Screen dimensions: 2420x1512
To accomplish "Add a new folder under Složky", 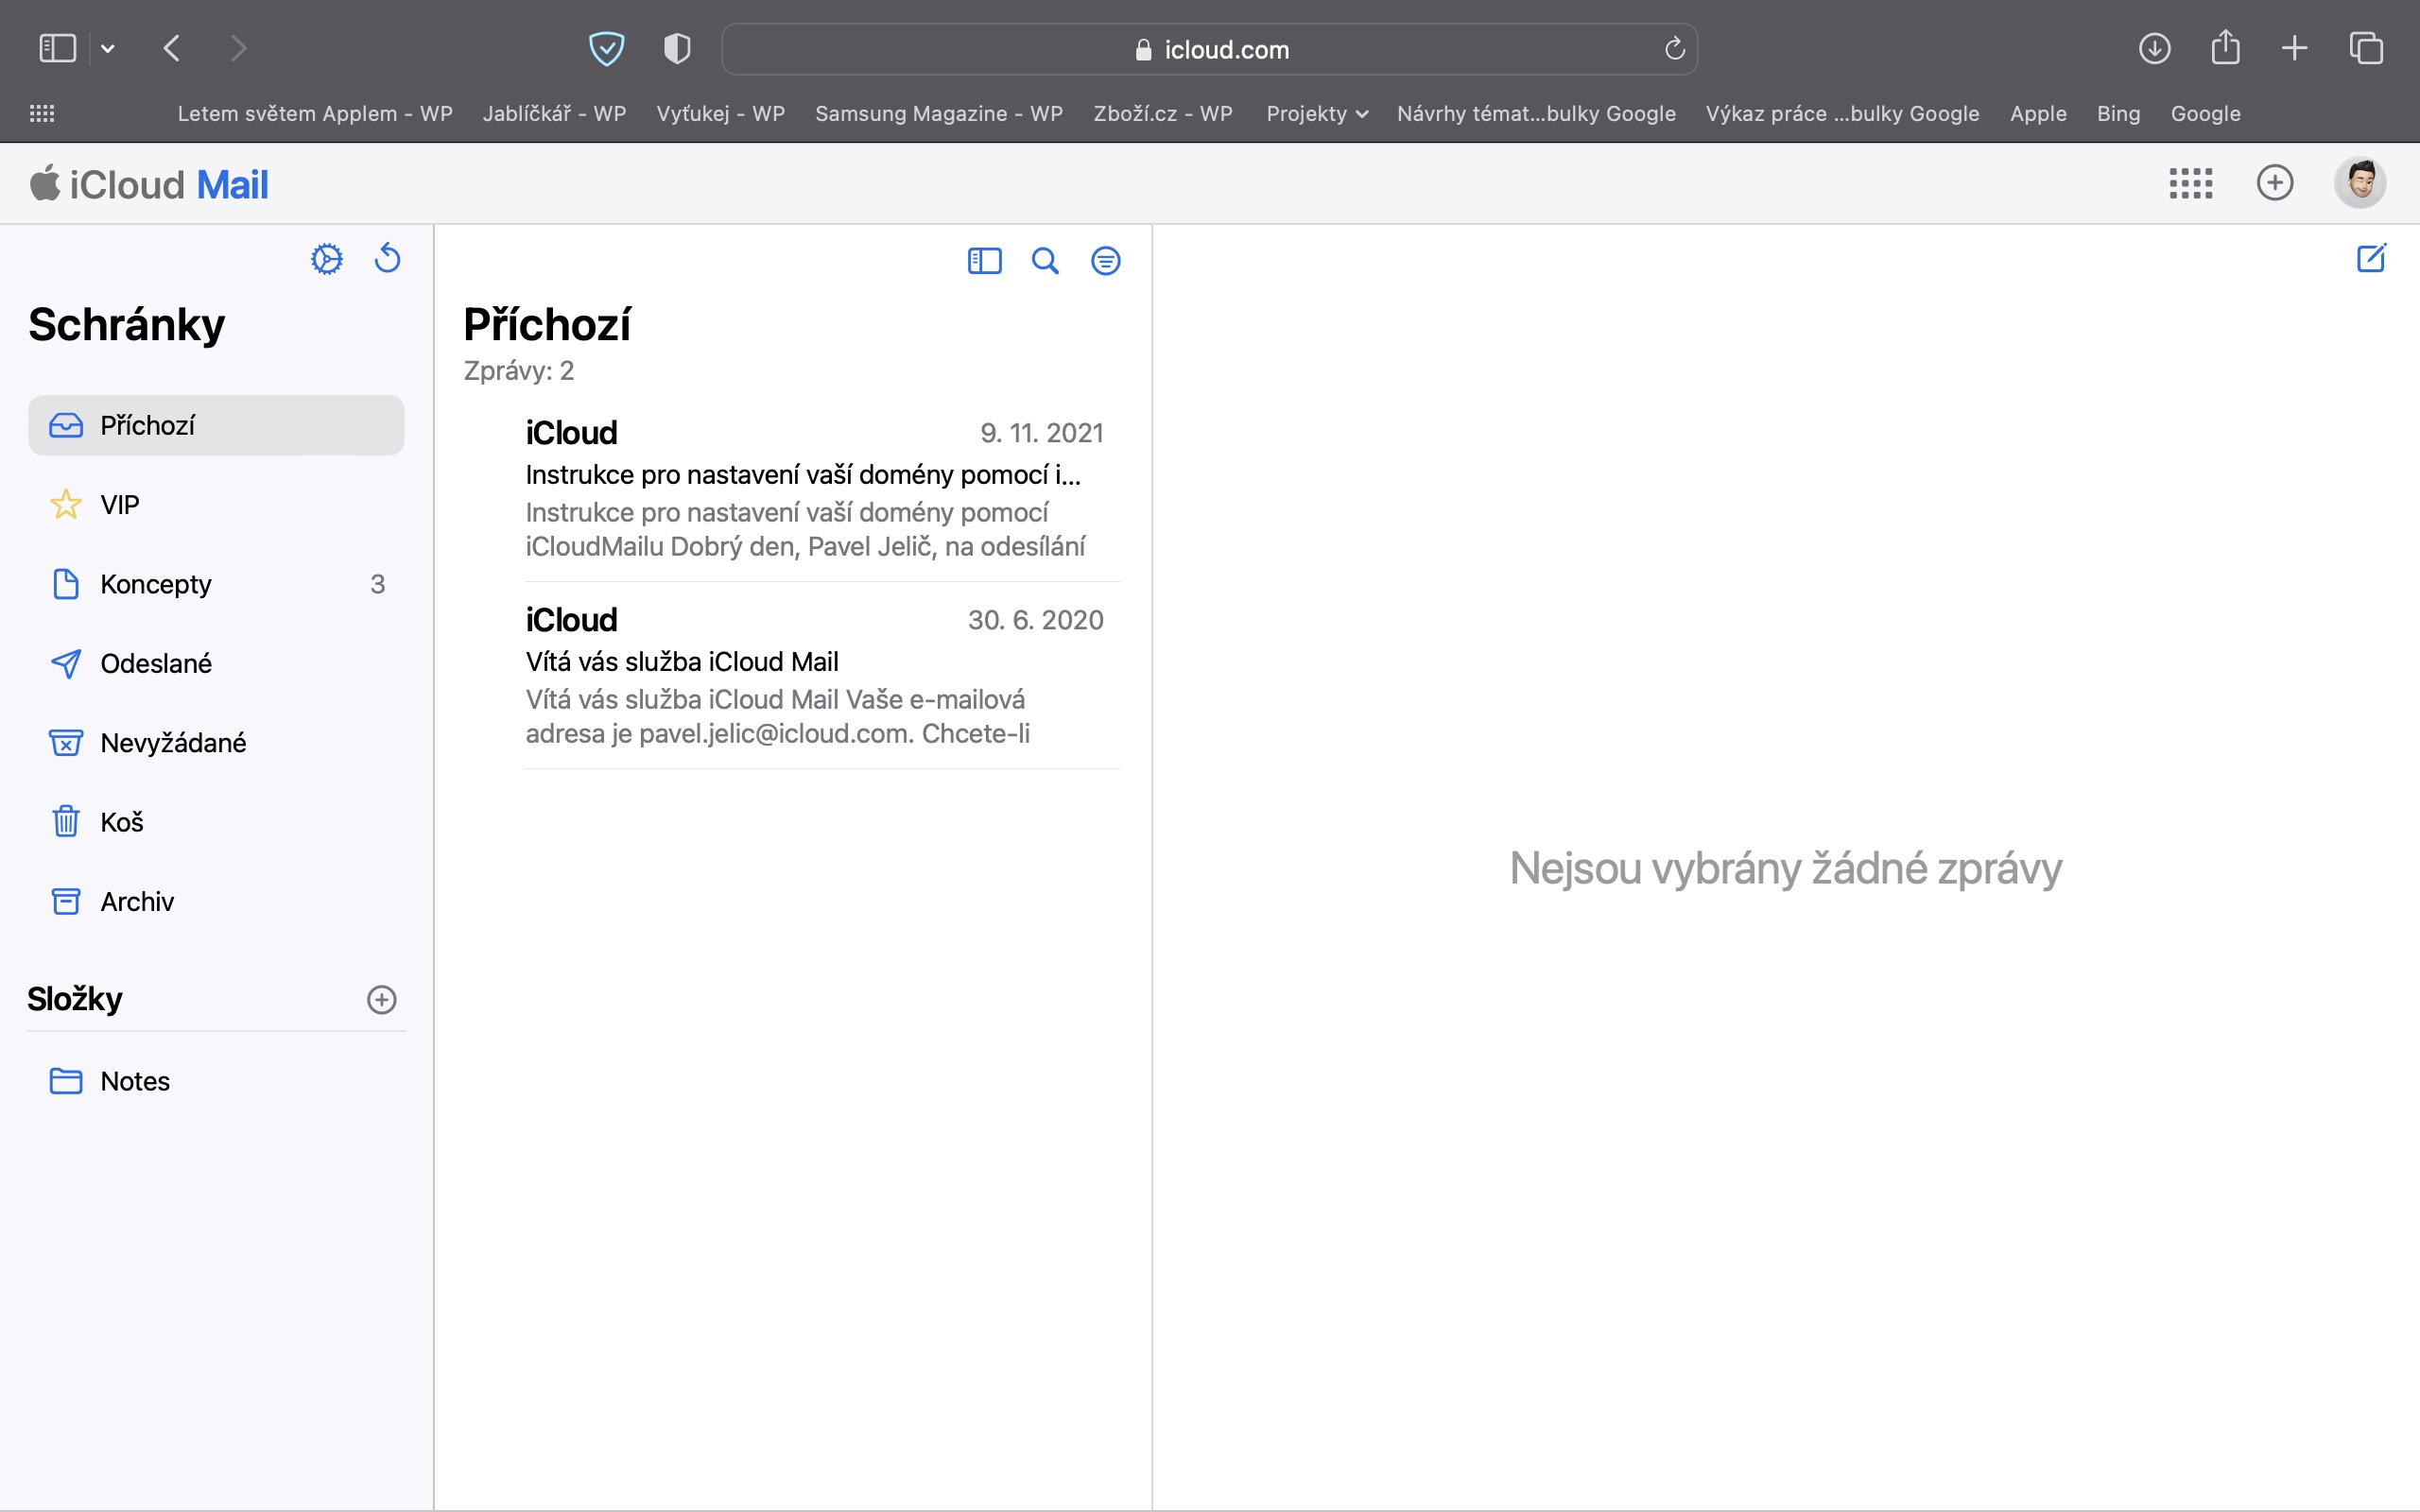I will pyautogui.click(x=381, y=999).
